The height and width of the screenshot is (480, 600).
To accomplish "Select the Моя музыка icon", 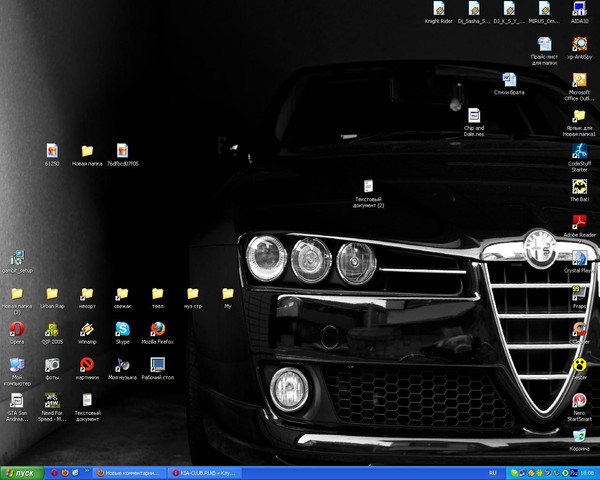I will coord(122,365).
